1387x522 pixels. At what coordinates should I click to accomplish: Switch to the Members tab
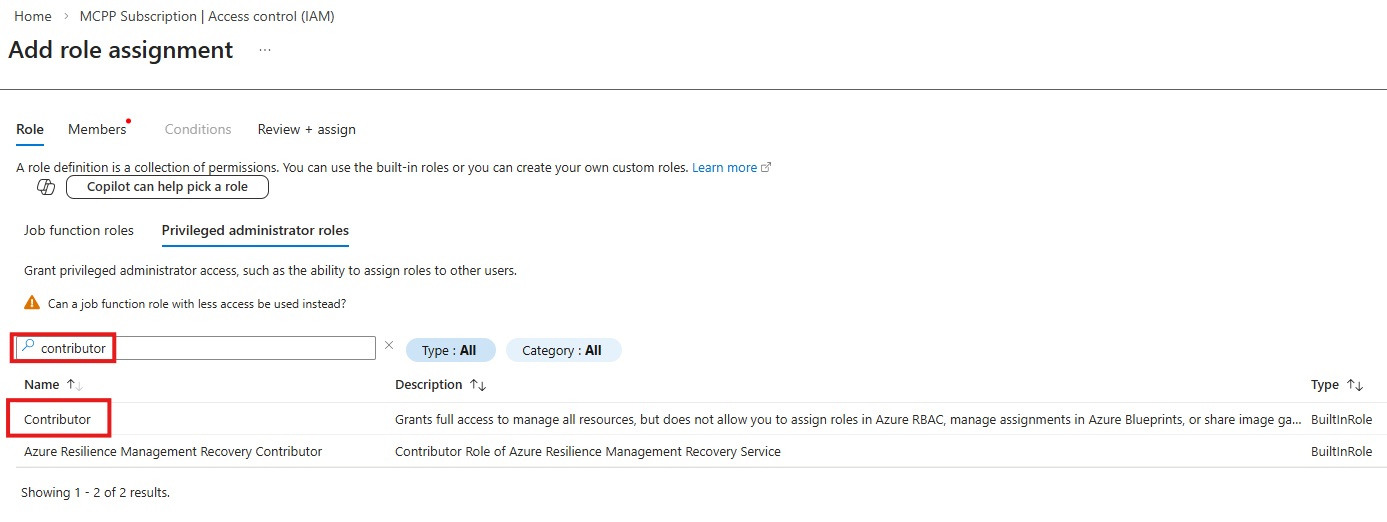click(x=97, y=130)
